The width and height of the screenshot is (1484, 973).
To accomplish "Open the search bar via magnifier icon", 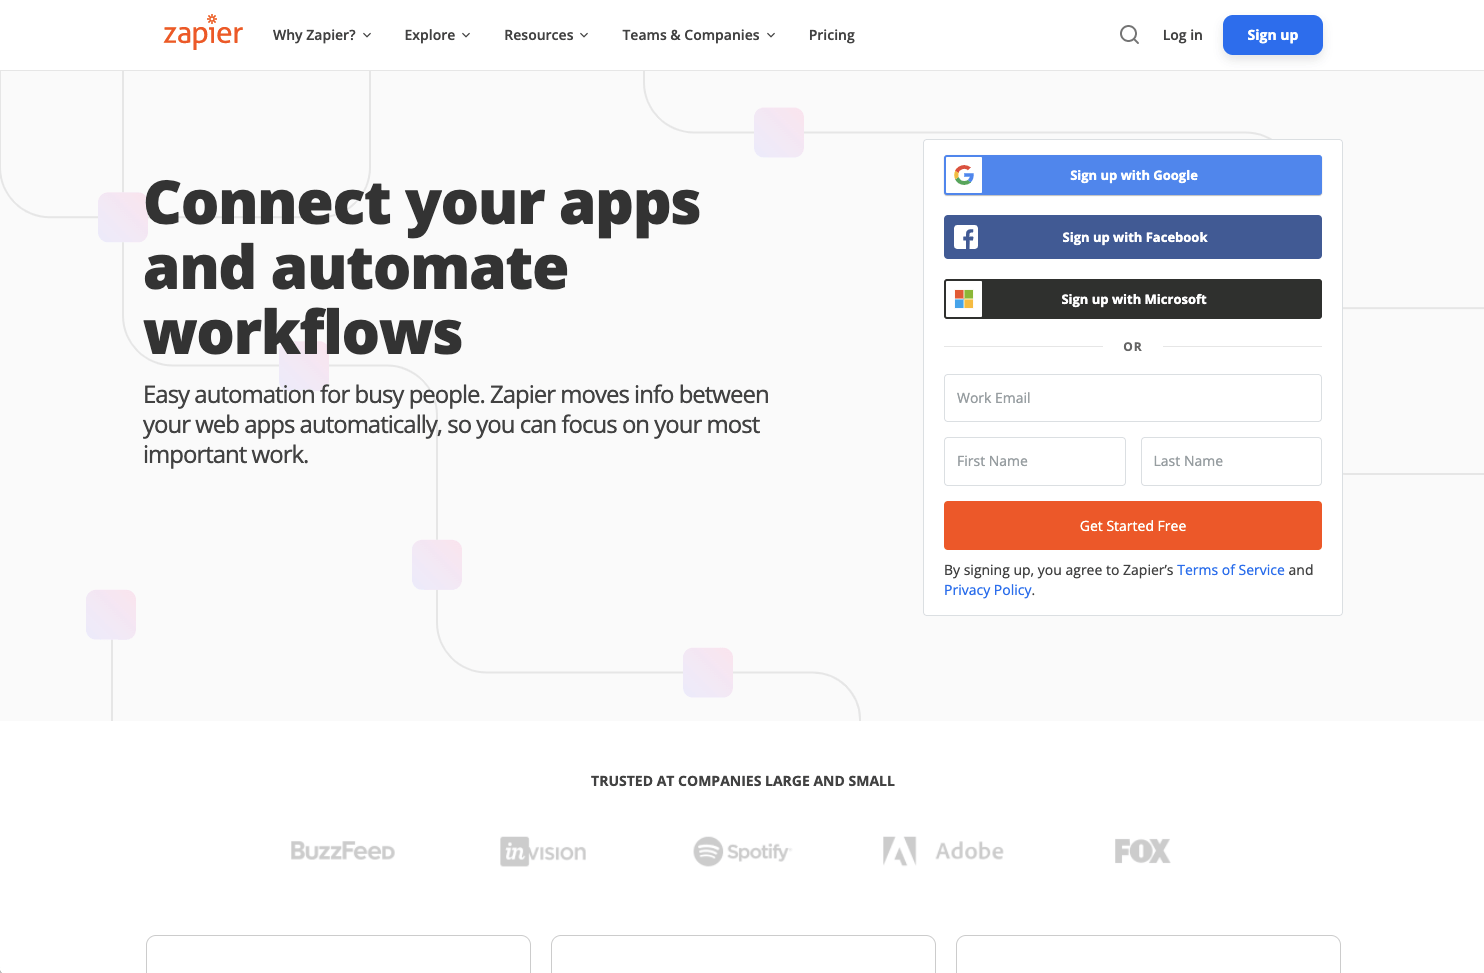I will coord(1129,34).
